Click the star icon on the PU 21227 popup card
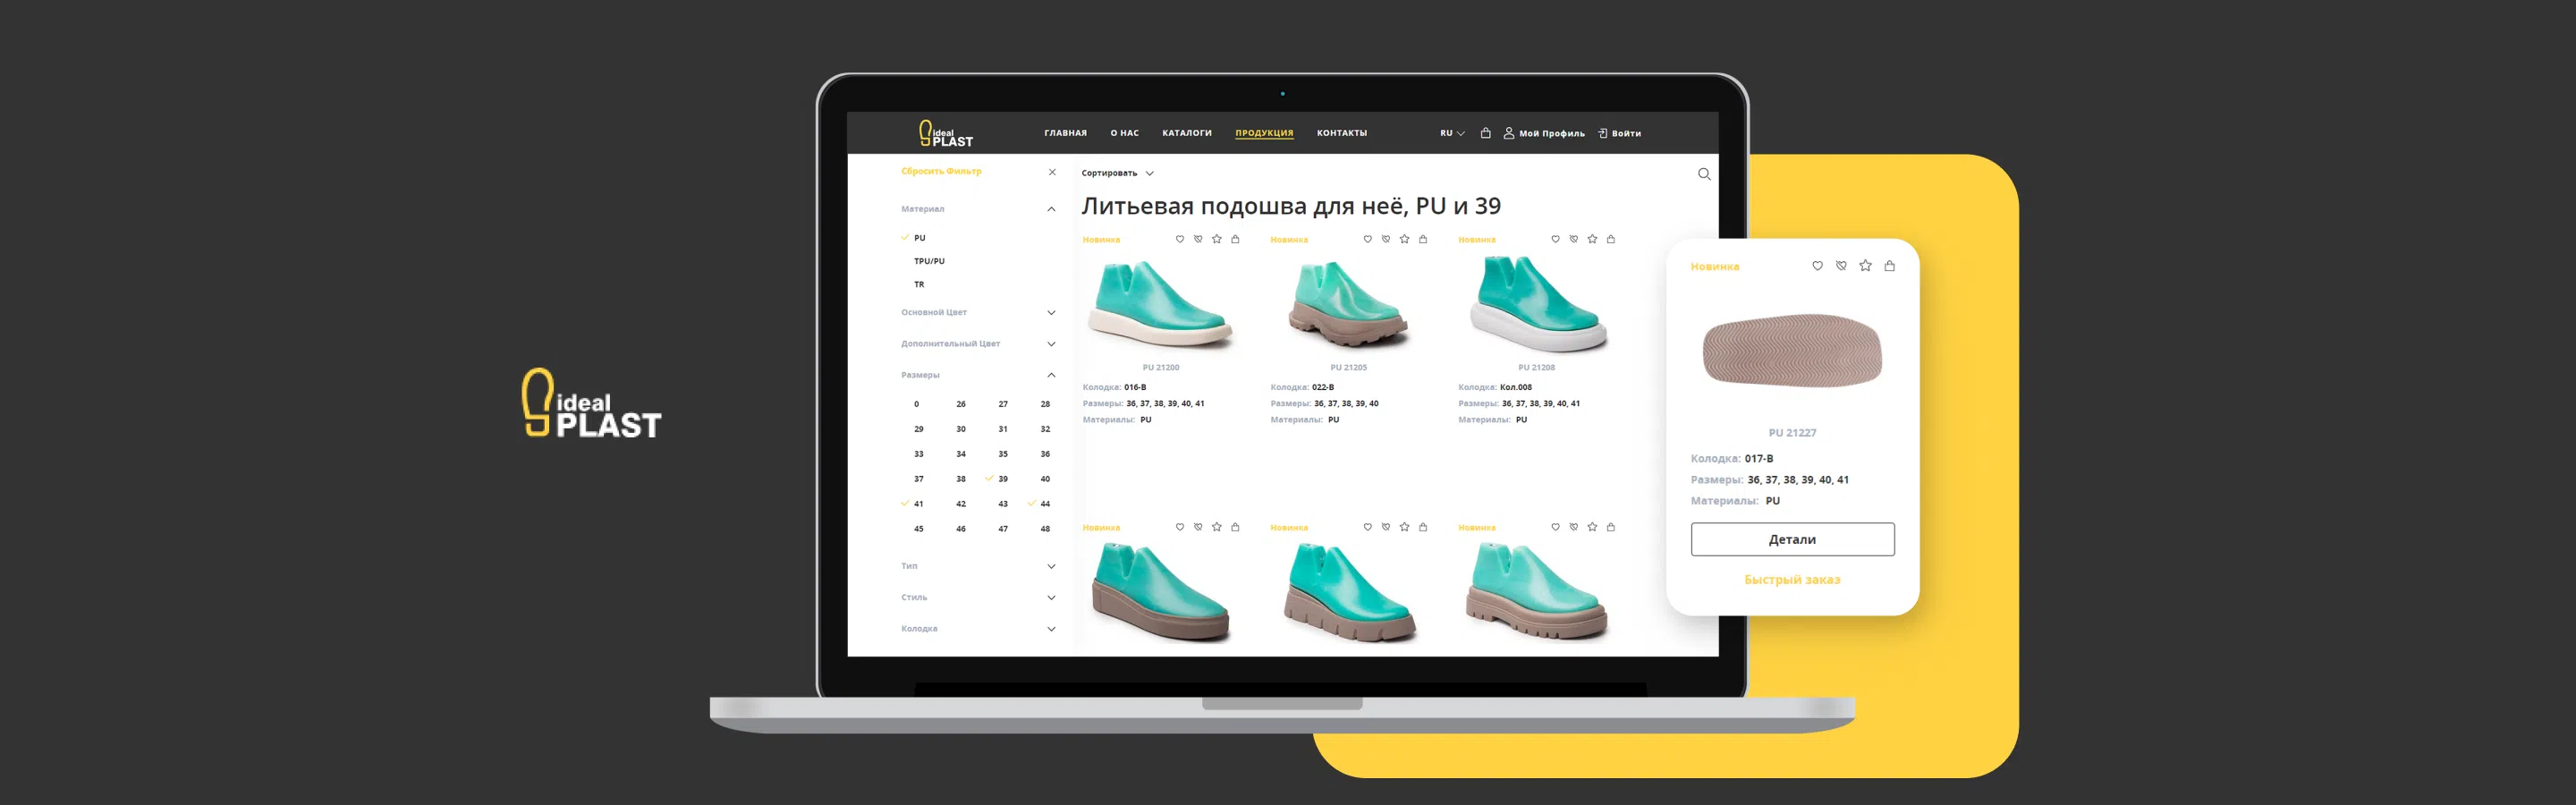 (x=1864, y=265)
